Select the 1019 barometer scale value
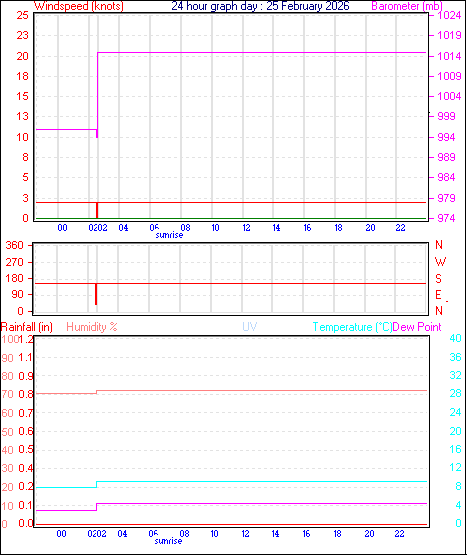467x559 pixels. [x=449, y=35]
